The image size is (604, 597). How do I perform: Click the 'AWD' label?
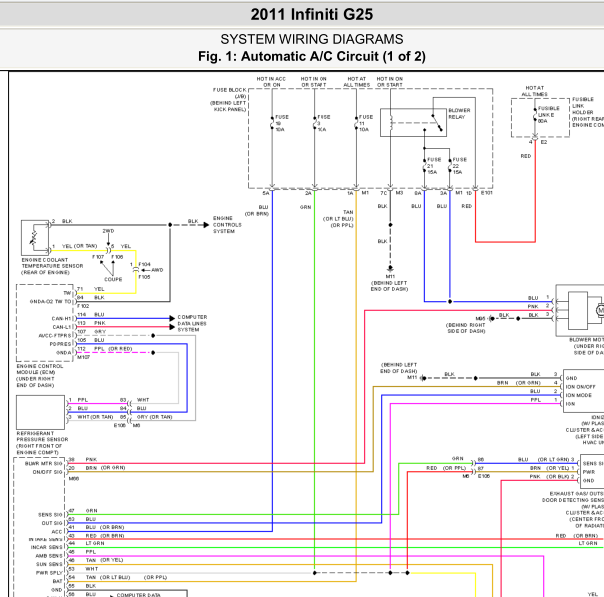157,270
